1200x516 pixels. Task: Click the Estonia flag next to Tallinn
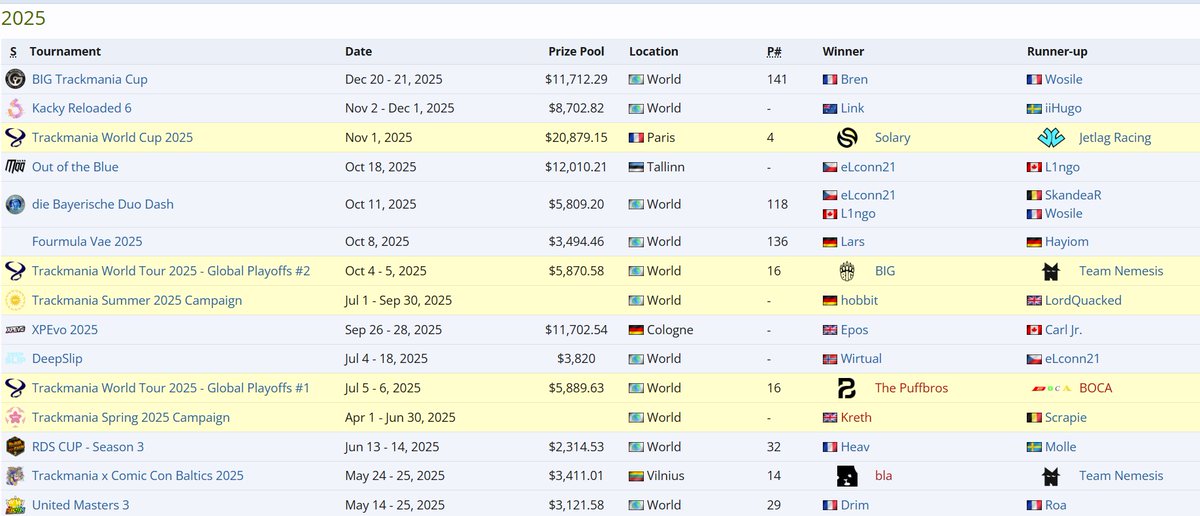[x=636, y=167]
